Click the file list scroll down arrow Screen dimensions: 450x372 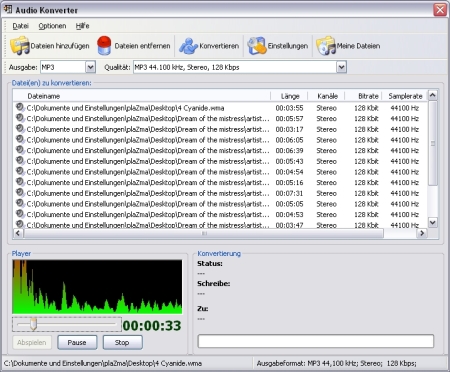coord(433,222)
